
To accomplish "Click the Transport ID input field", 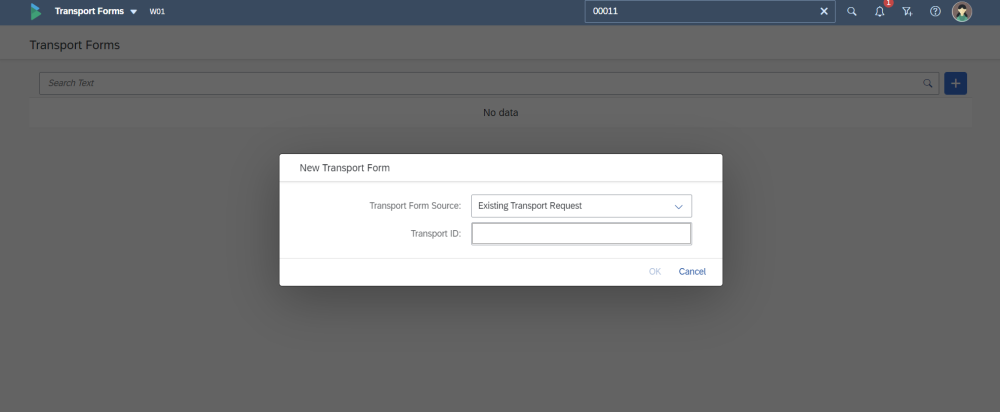I will coord(581,234).
